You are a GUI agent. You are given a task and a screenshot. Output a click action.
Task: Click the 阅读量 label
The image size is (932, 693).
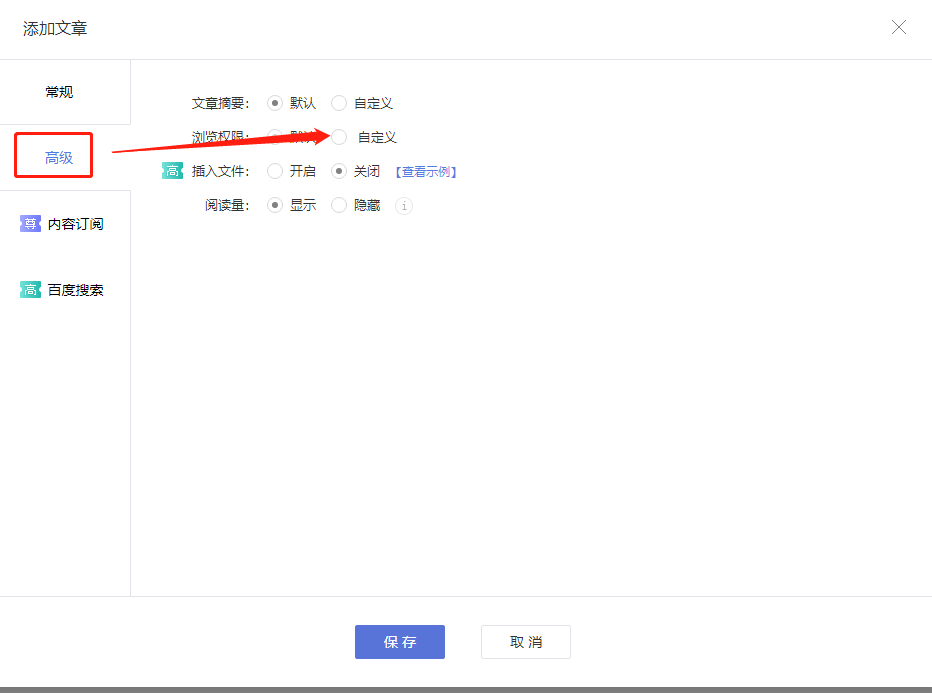[x=227, y=206]
